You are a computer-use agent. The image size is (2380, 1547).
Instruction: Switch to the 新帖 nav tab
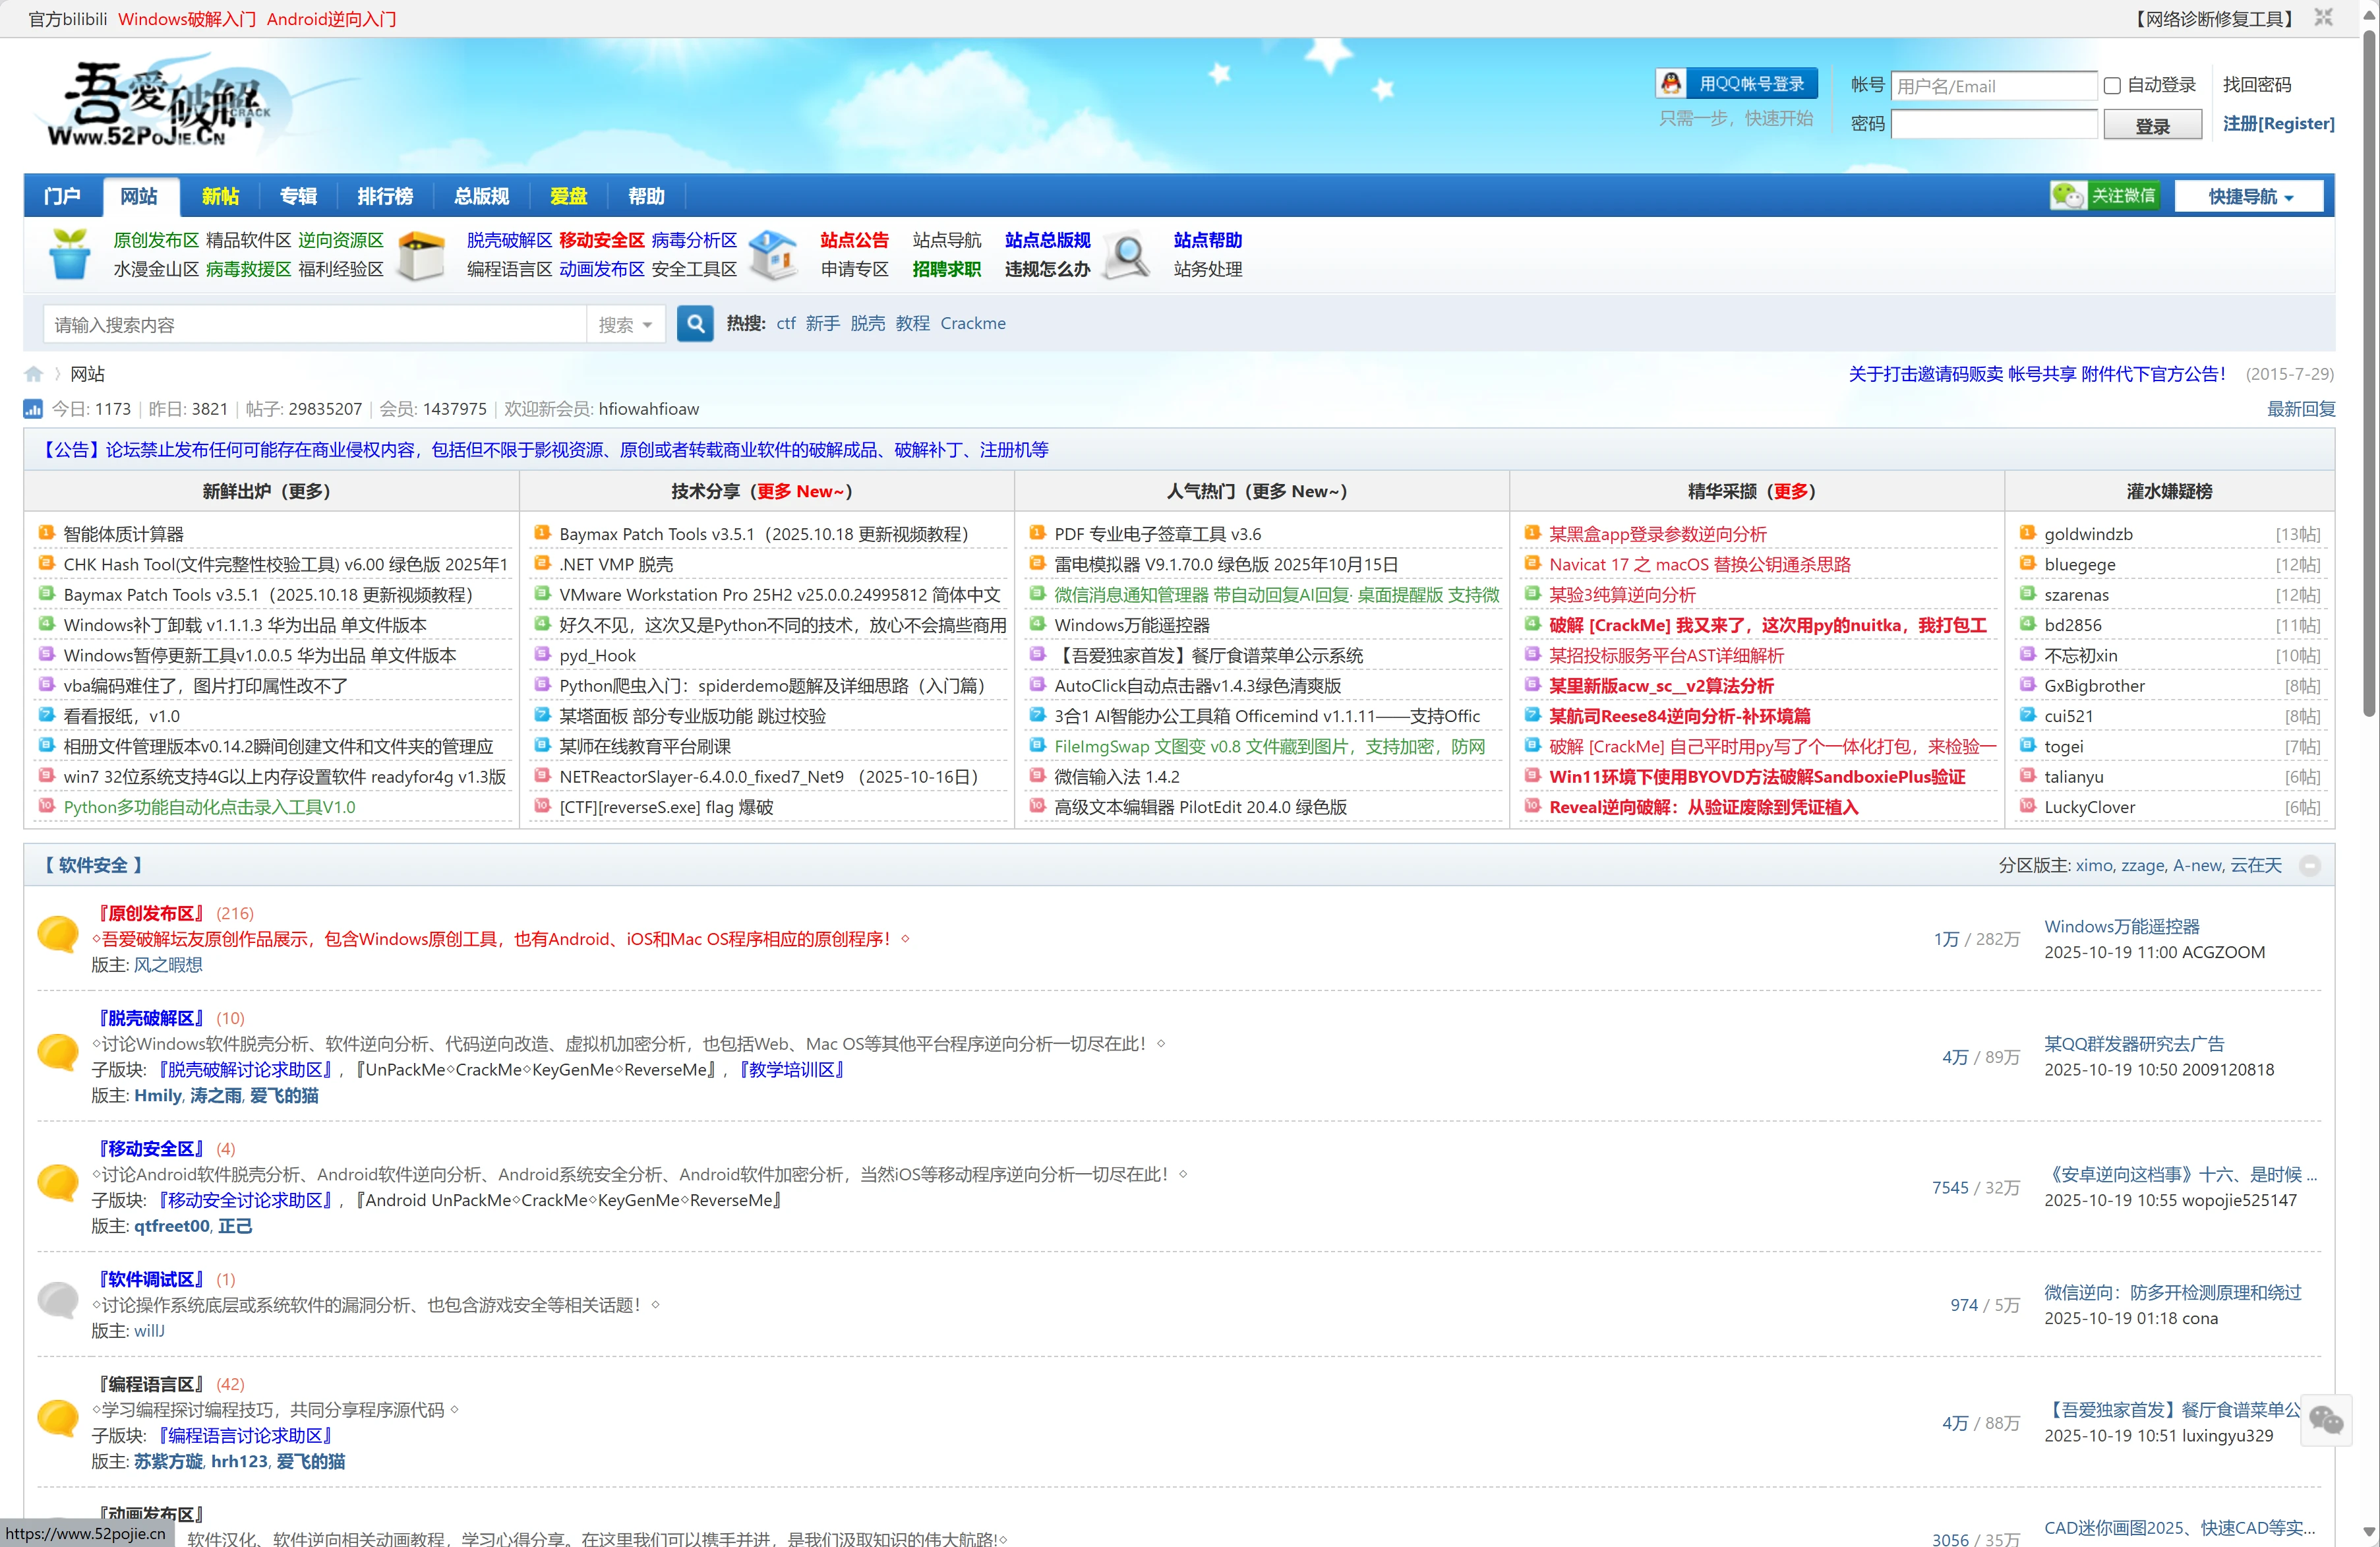tap(219, 196)
